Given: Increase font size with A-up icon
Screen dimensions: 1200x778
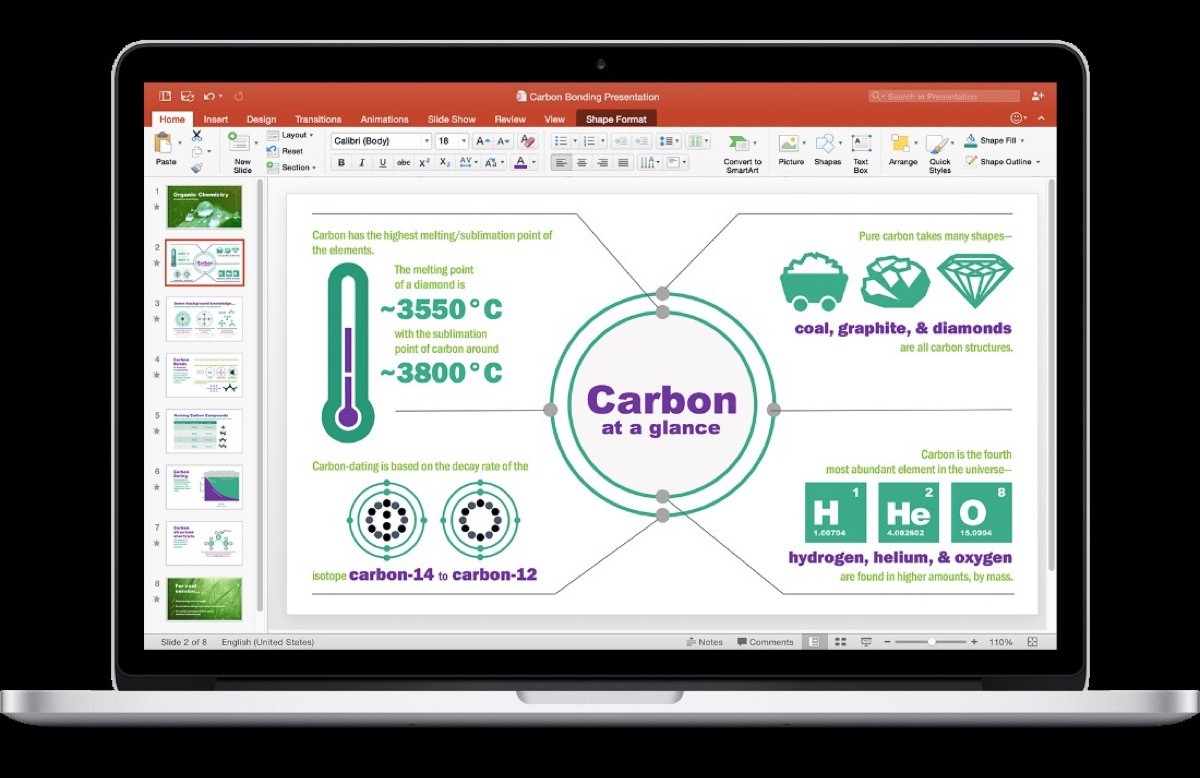Looking at the screenshot, I should [484, 142].
